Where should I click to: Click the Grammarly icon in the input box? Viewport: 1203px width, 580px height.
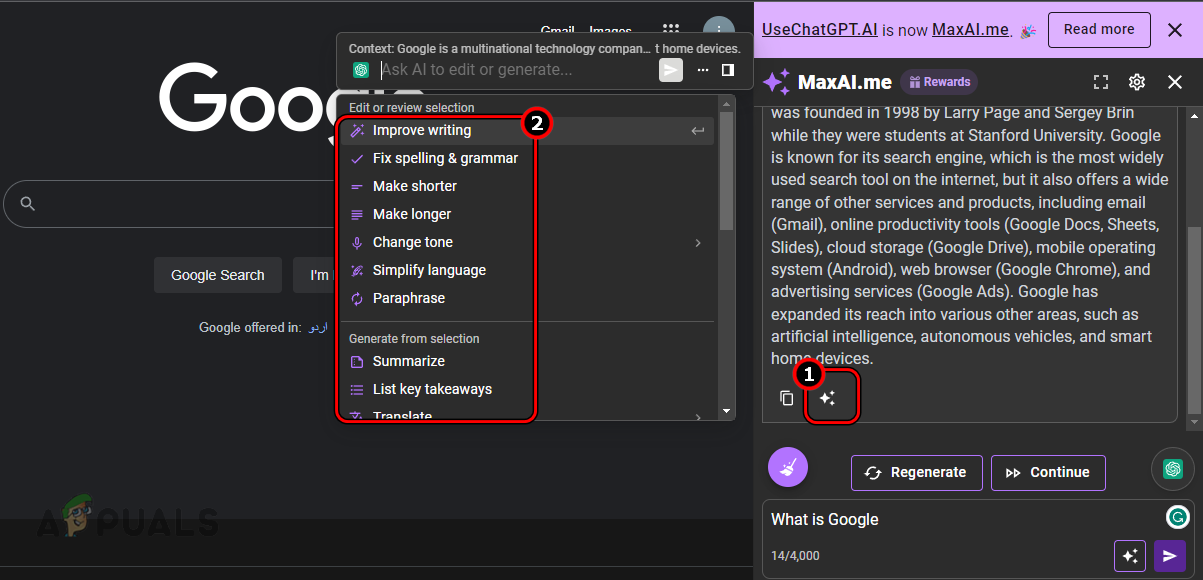click(1177, 518)
